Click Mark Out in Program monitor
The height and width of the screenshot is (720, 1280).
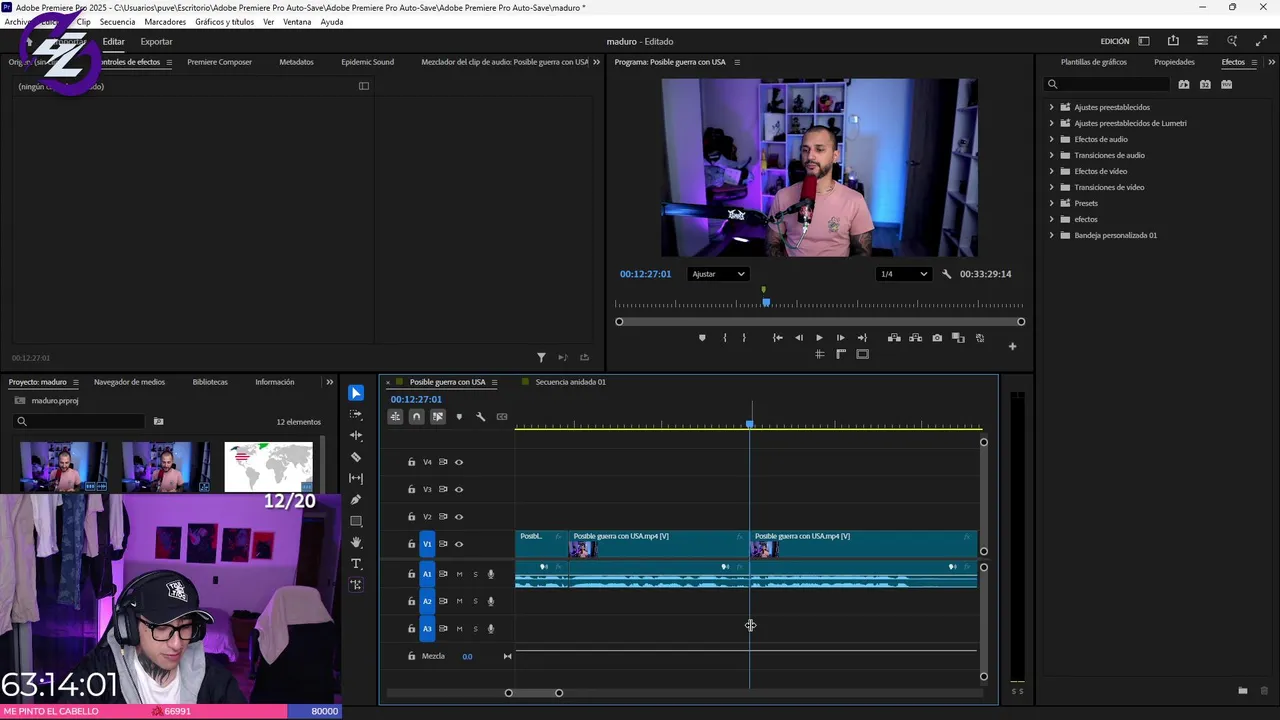pyautogui.click(x=744, y=338)
